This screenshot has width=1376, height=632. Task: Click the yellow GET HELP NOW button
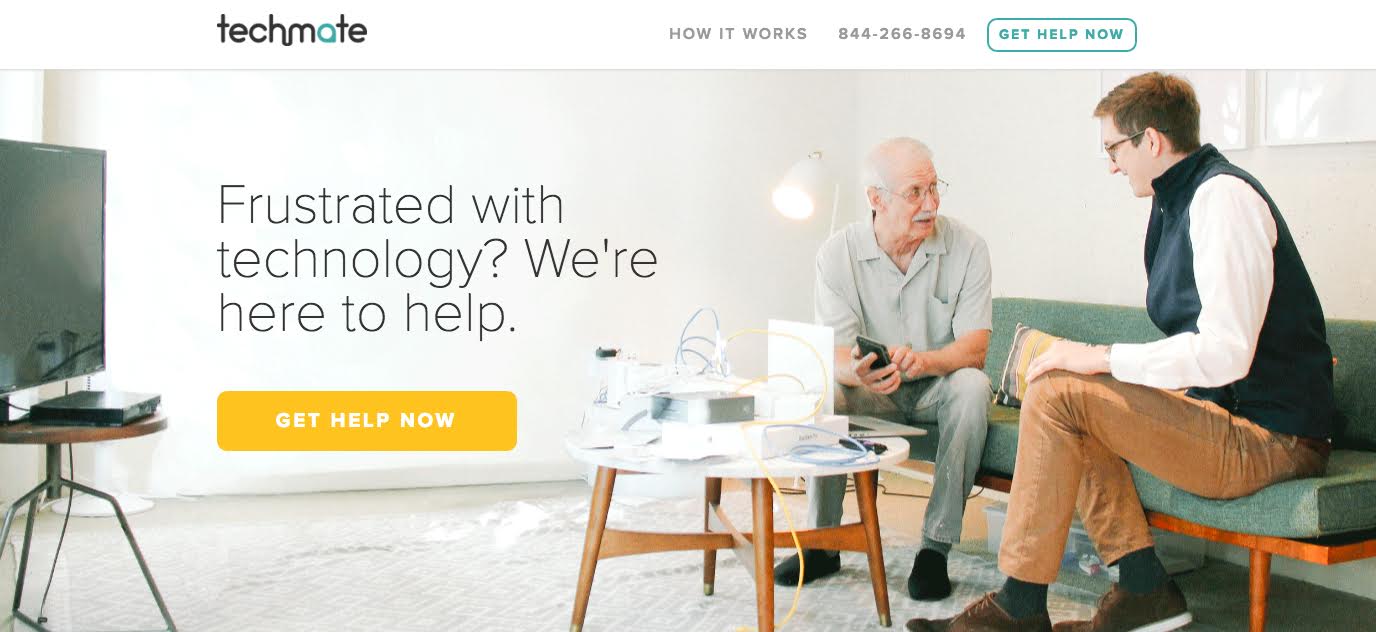[367, 421]
